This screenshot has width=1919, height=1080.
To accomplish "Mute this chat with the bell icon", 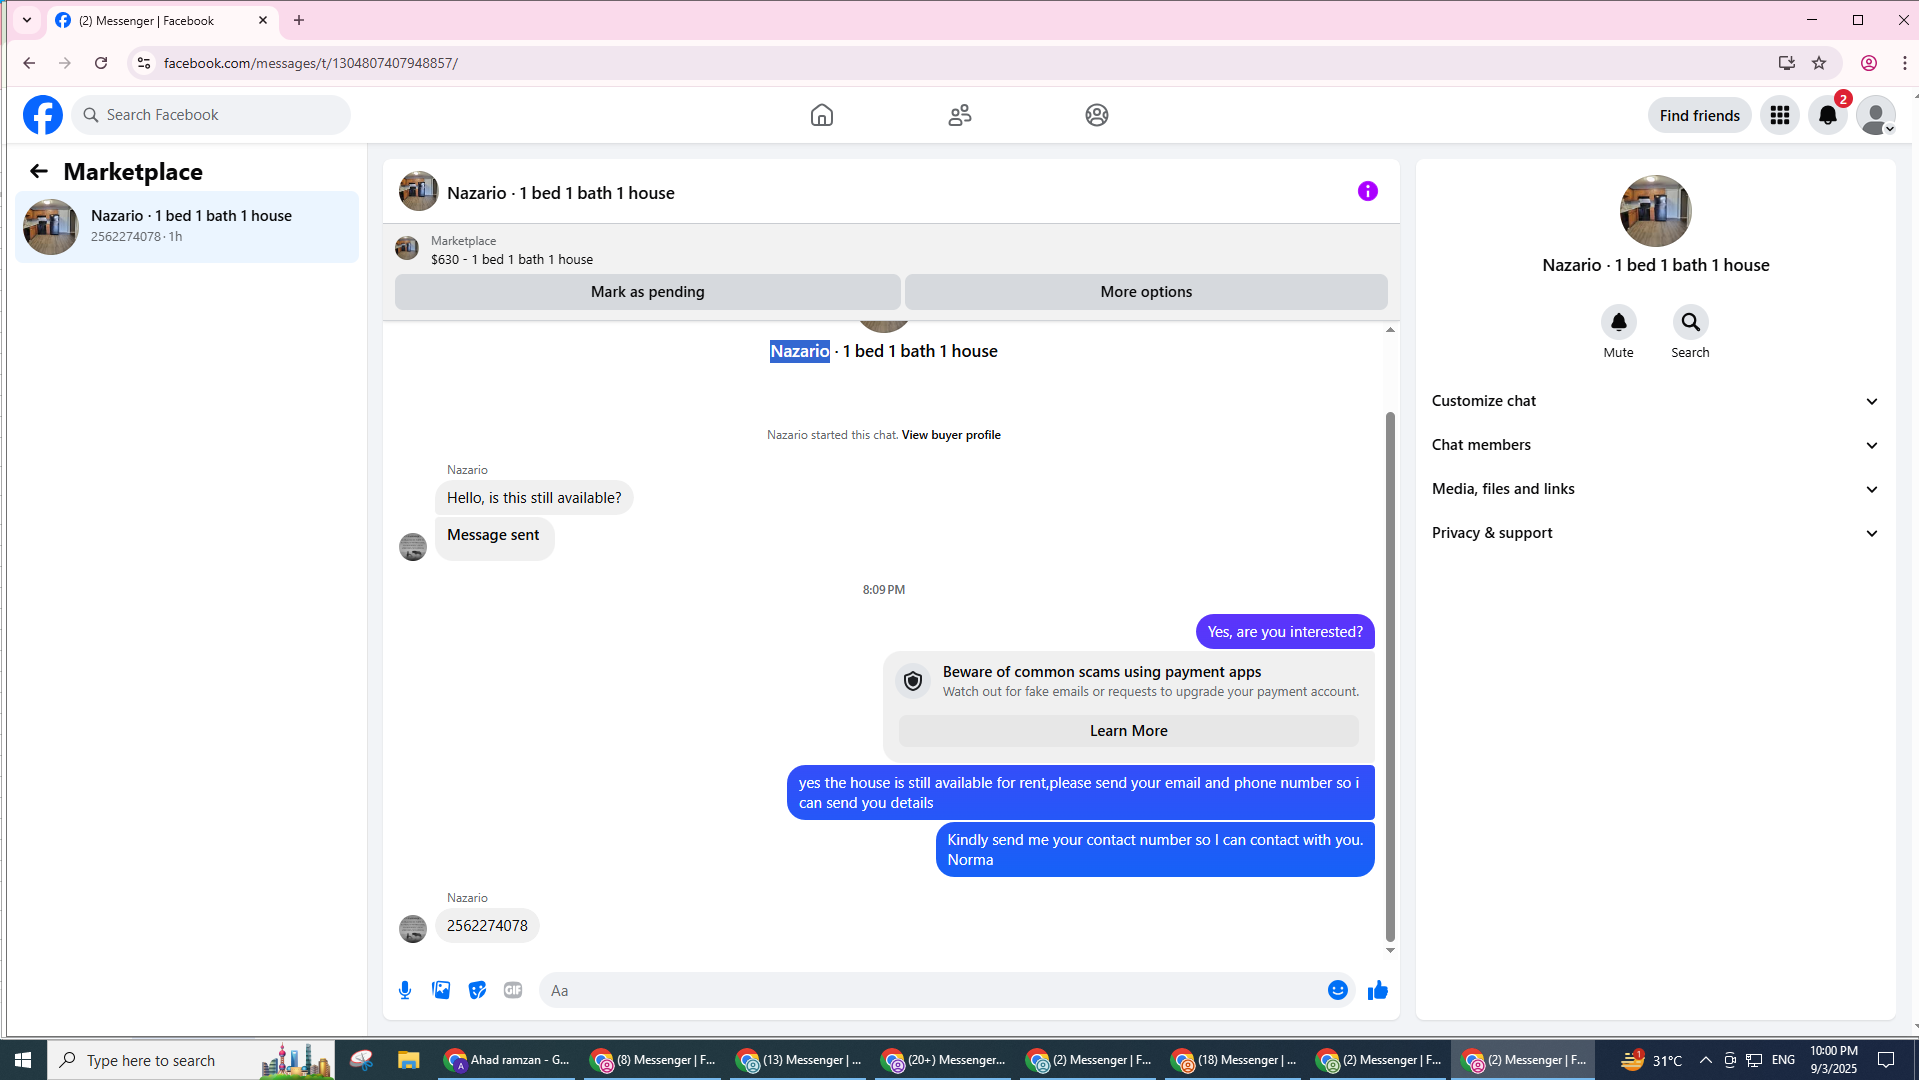I will (1619, 322).
